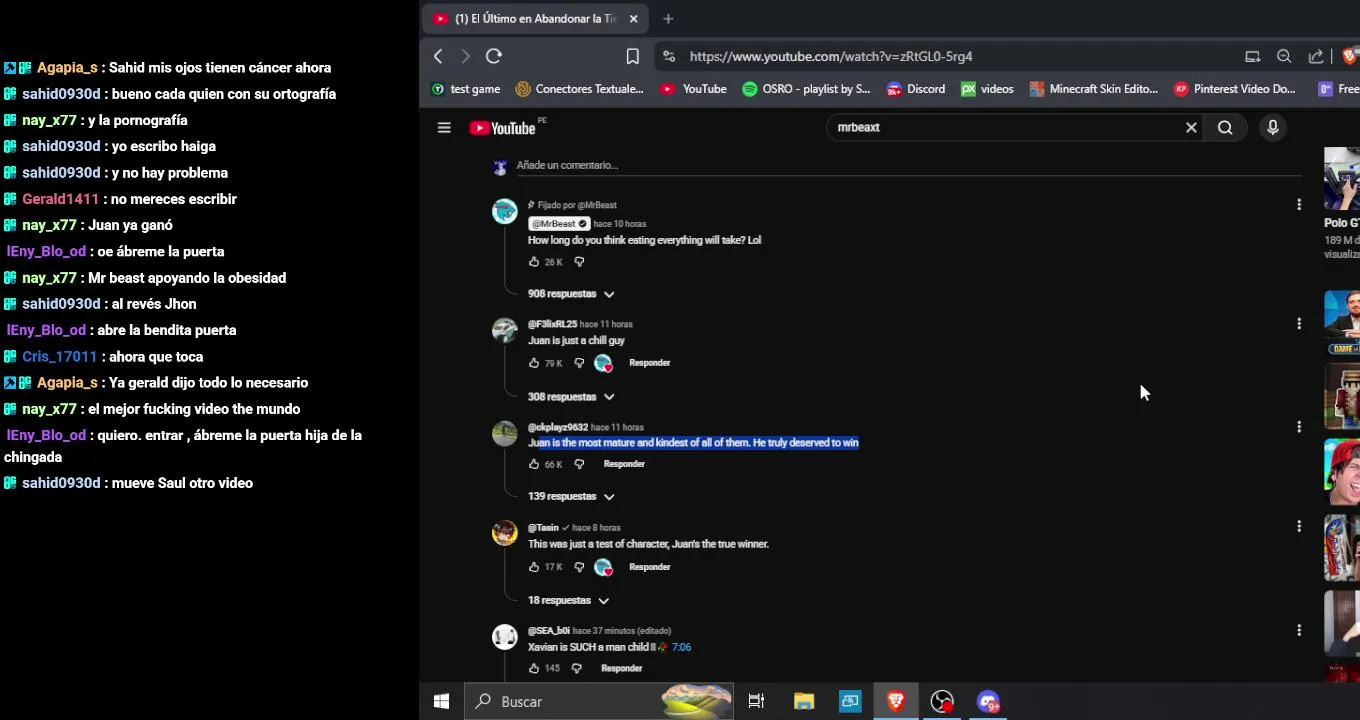1360x720 pixels.
Task: Click creator heart on @F3lixRL25 comment
Action: coord(603,363)
